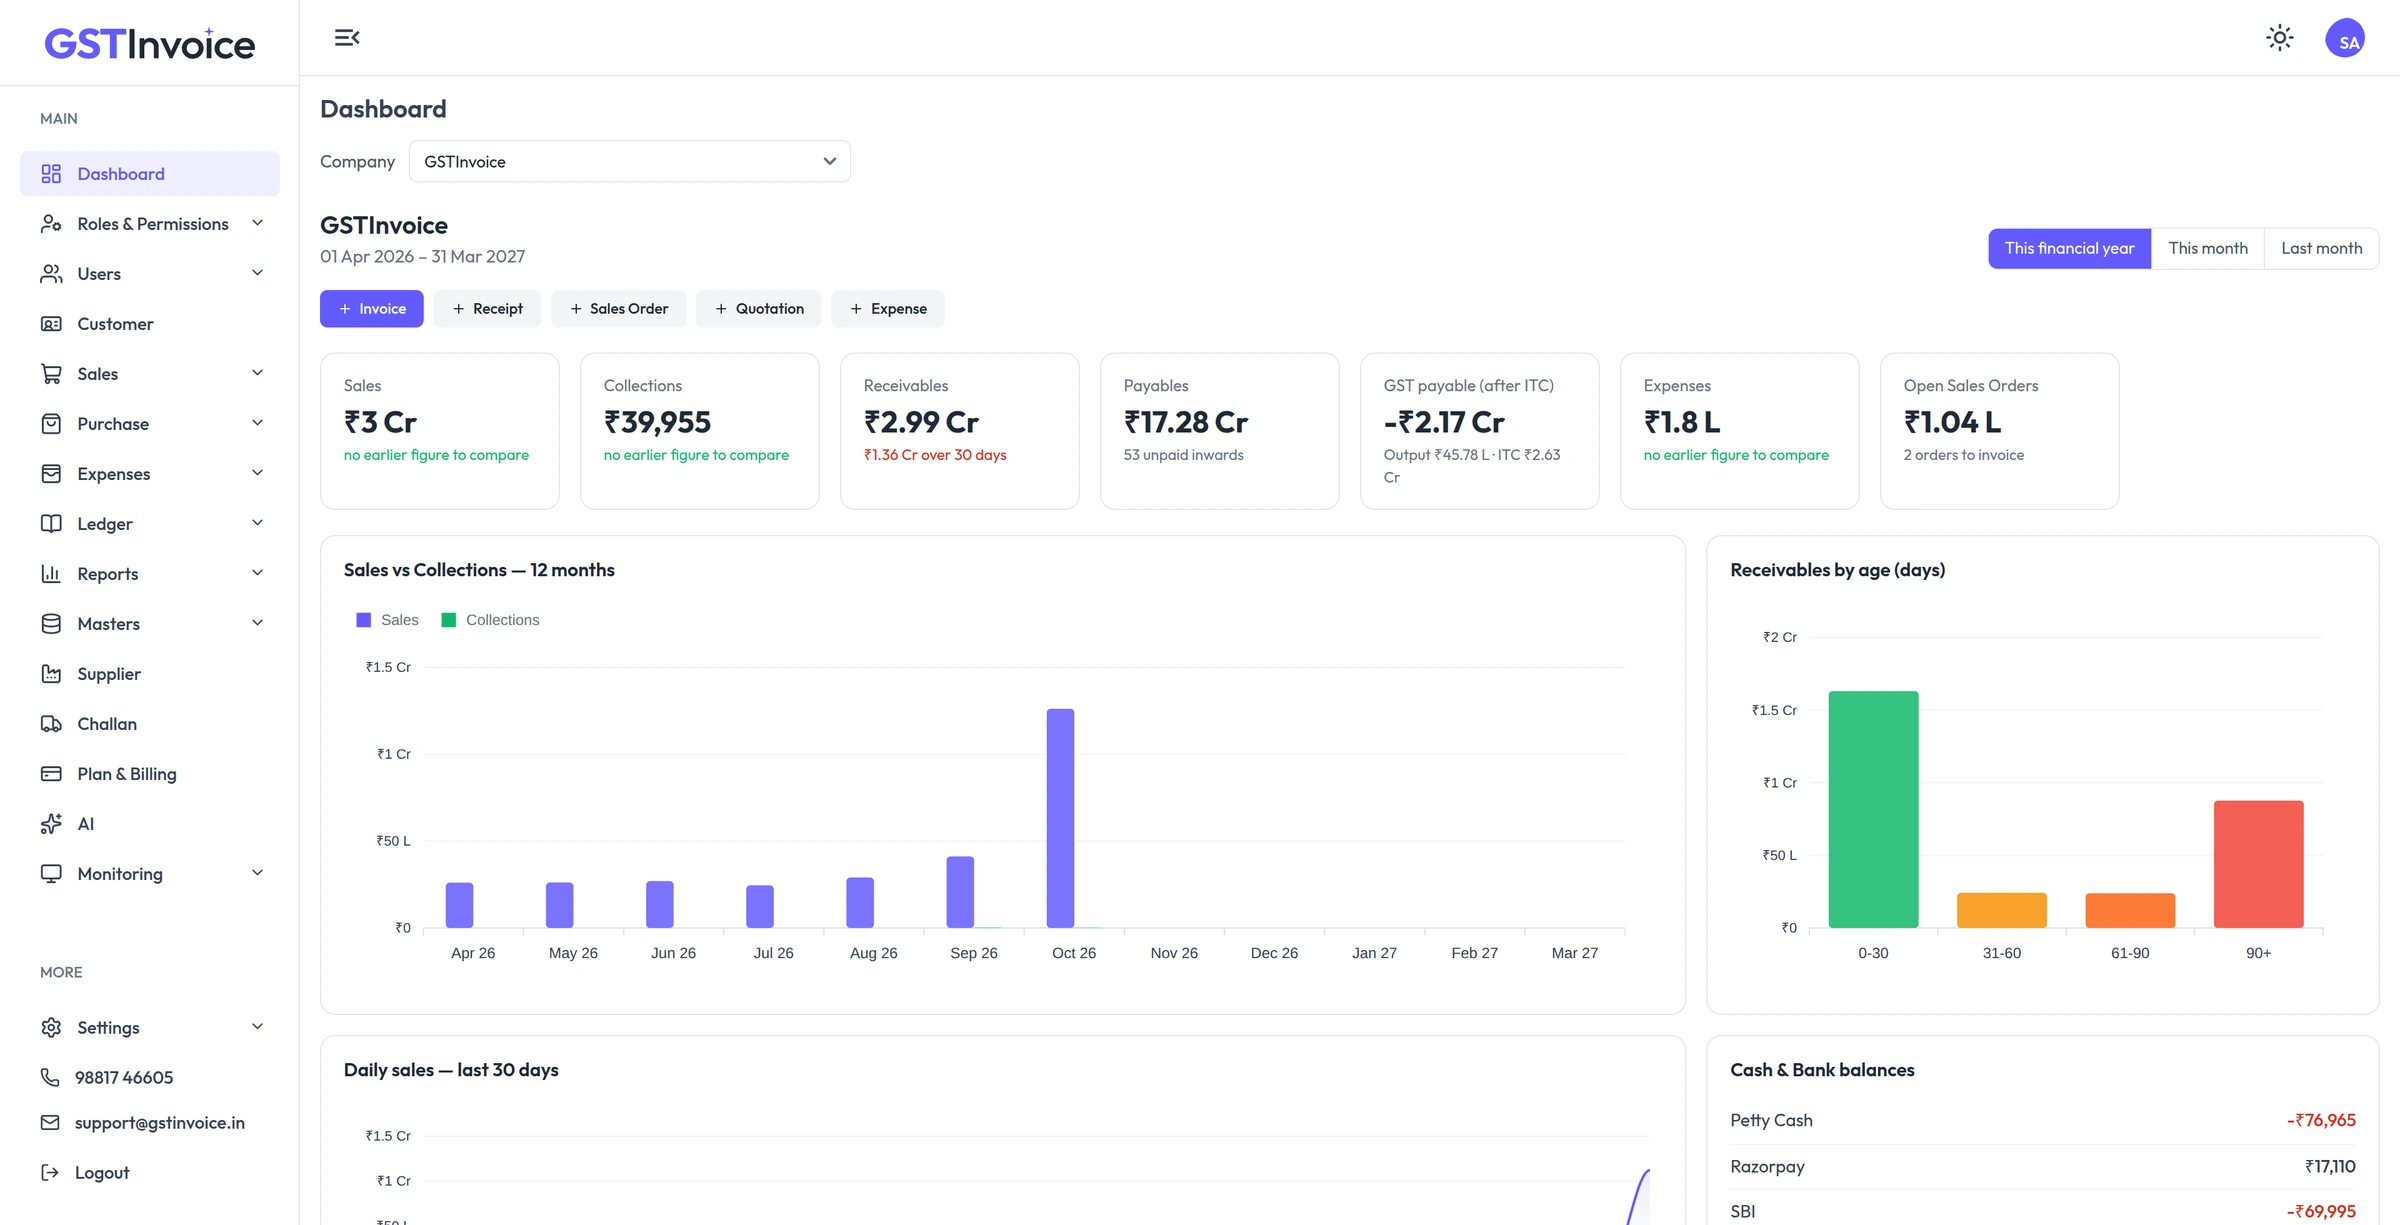Click the Dashboard grid icon
The width and height of the screenshot is (2400, 1225).
click(x=51, y=174)
